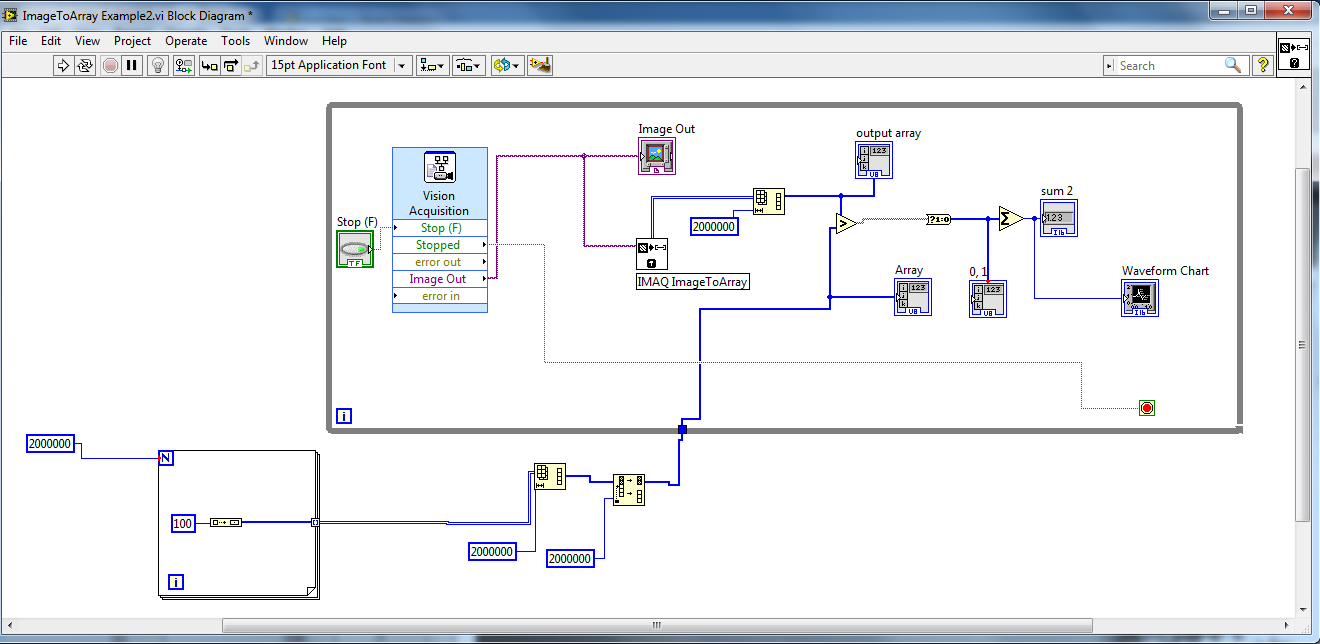Click the search magnifier icon
The height and width of the screenshot is (644, 1320).
tap(1233, 65)
